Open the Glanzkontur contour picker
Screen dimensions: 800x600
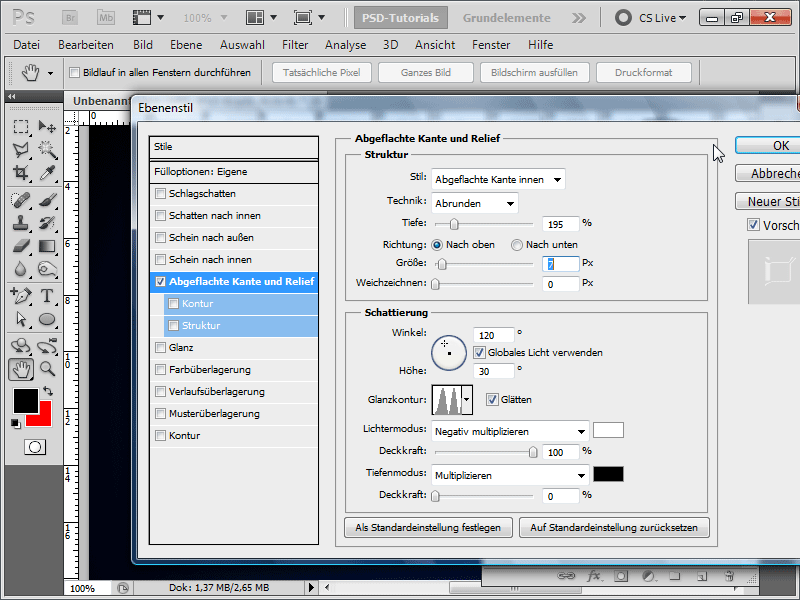tap(453, 400)
